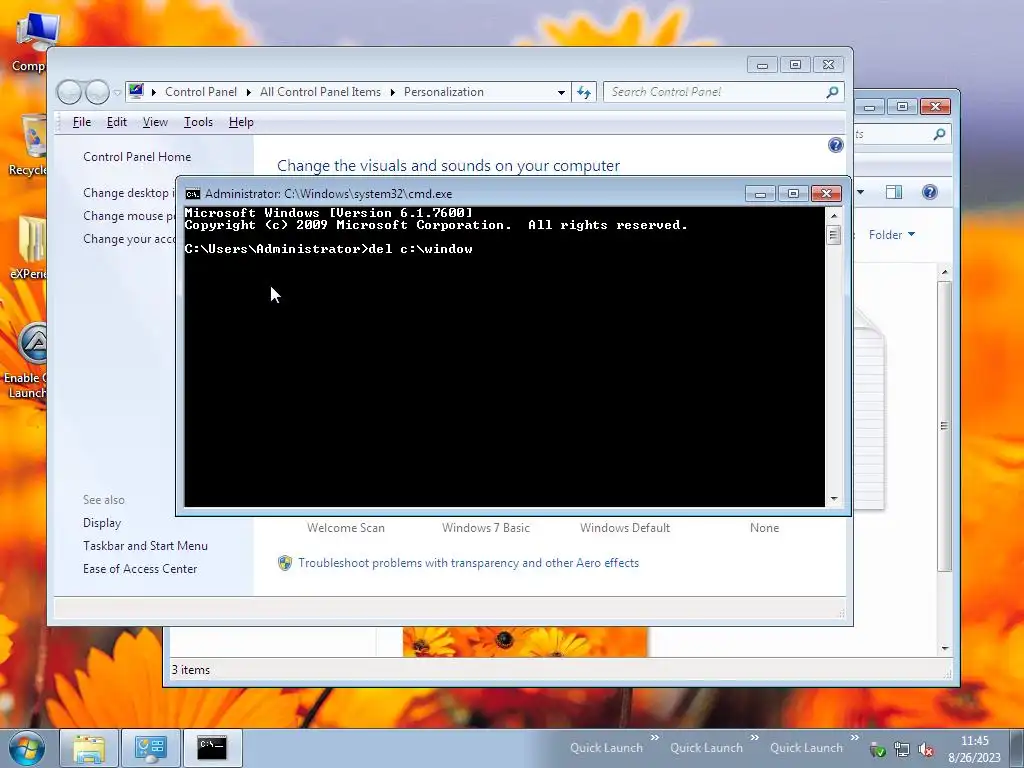Expand the first Quick Launch toolbar chevron
Viewport: 1024px width, 768px height.
coord(654,737)
